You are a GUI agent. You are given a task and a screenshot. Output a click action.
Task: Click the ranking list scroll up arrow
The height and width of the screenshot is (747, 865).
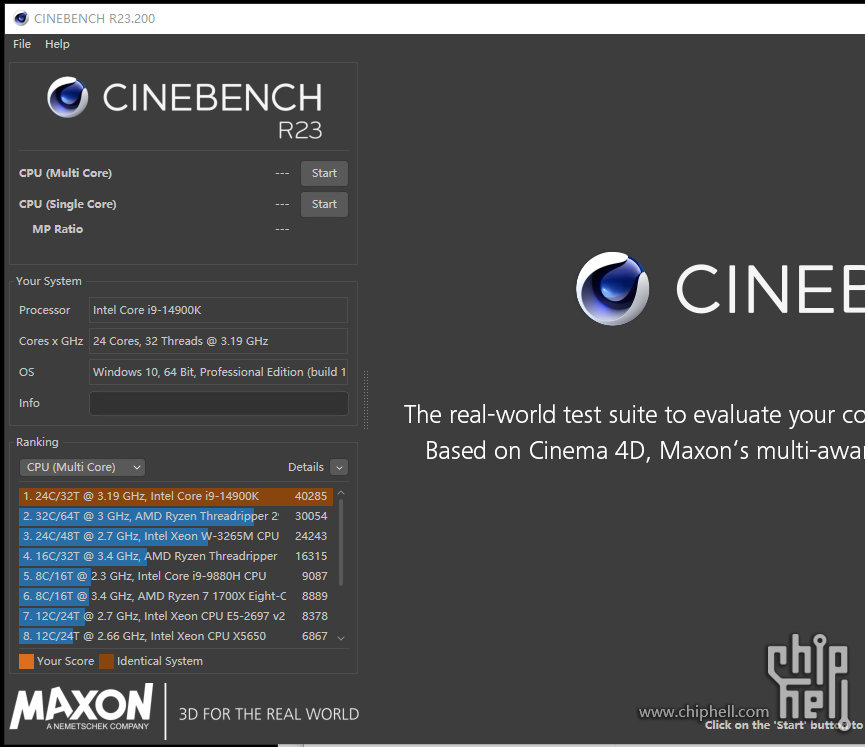pyautogui.click(x=341, y=493)
